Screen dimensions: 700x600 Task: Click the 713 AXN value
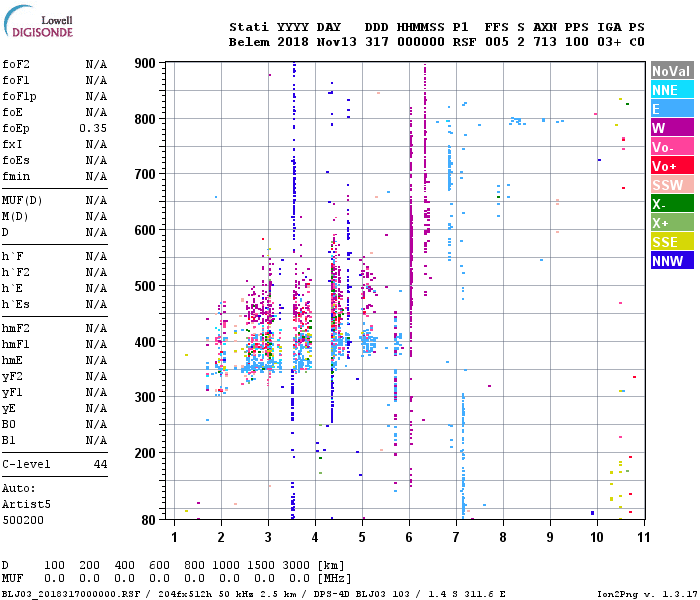tap(545, 42)
